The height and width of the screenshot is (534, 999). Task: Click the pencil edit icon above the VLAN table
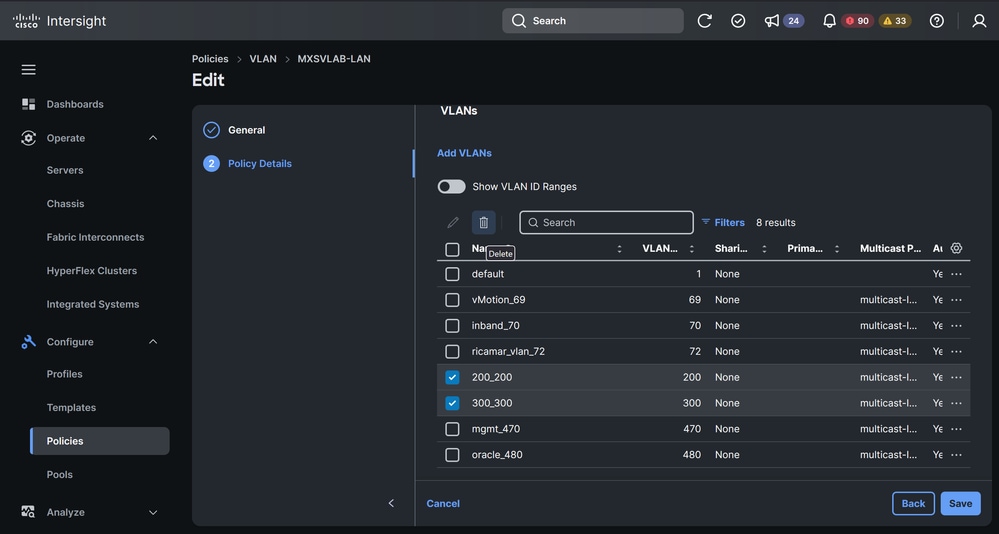click(x=453, y=222)
